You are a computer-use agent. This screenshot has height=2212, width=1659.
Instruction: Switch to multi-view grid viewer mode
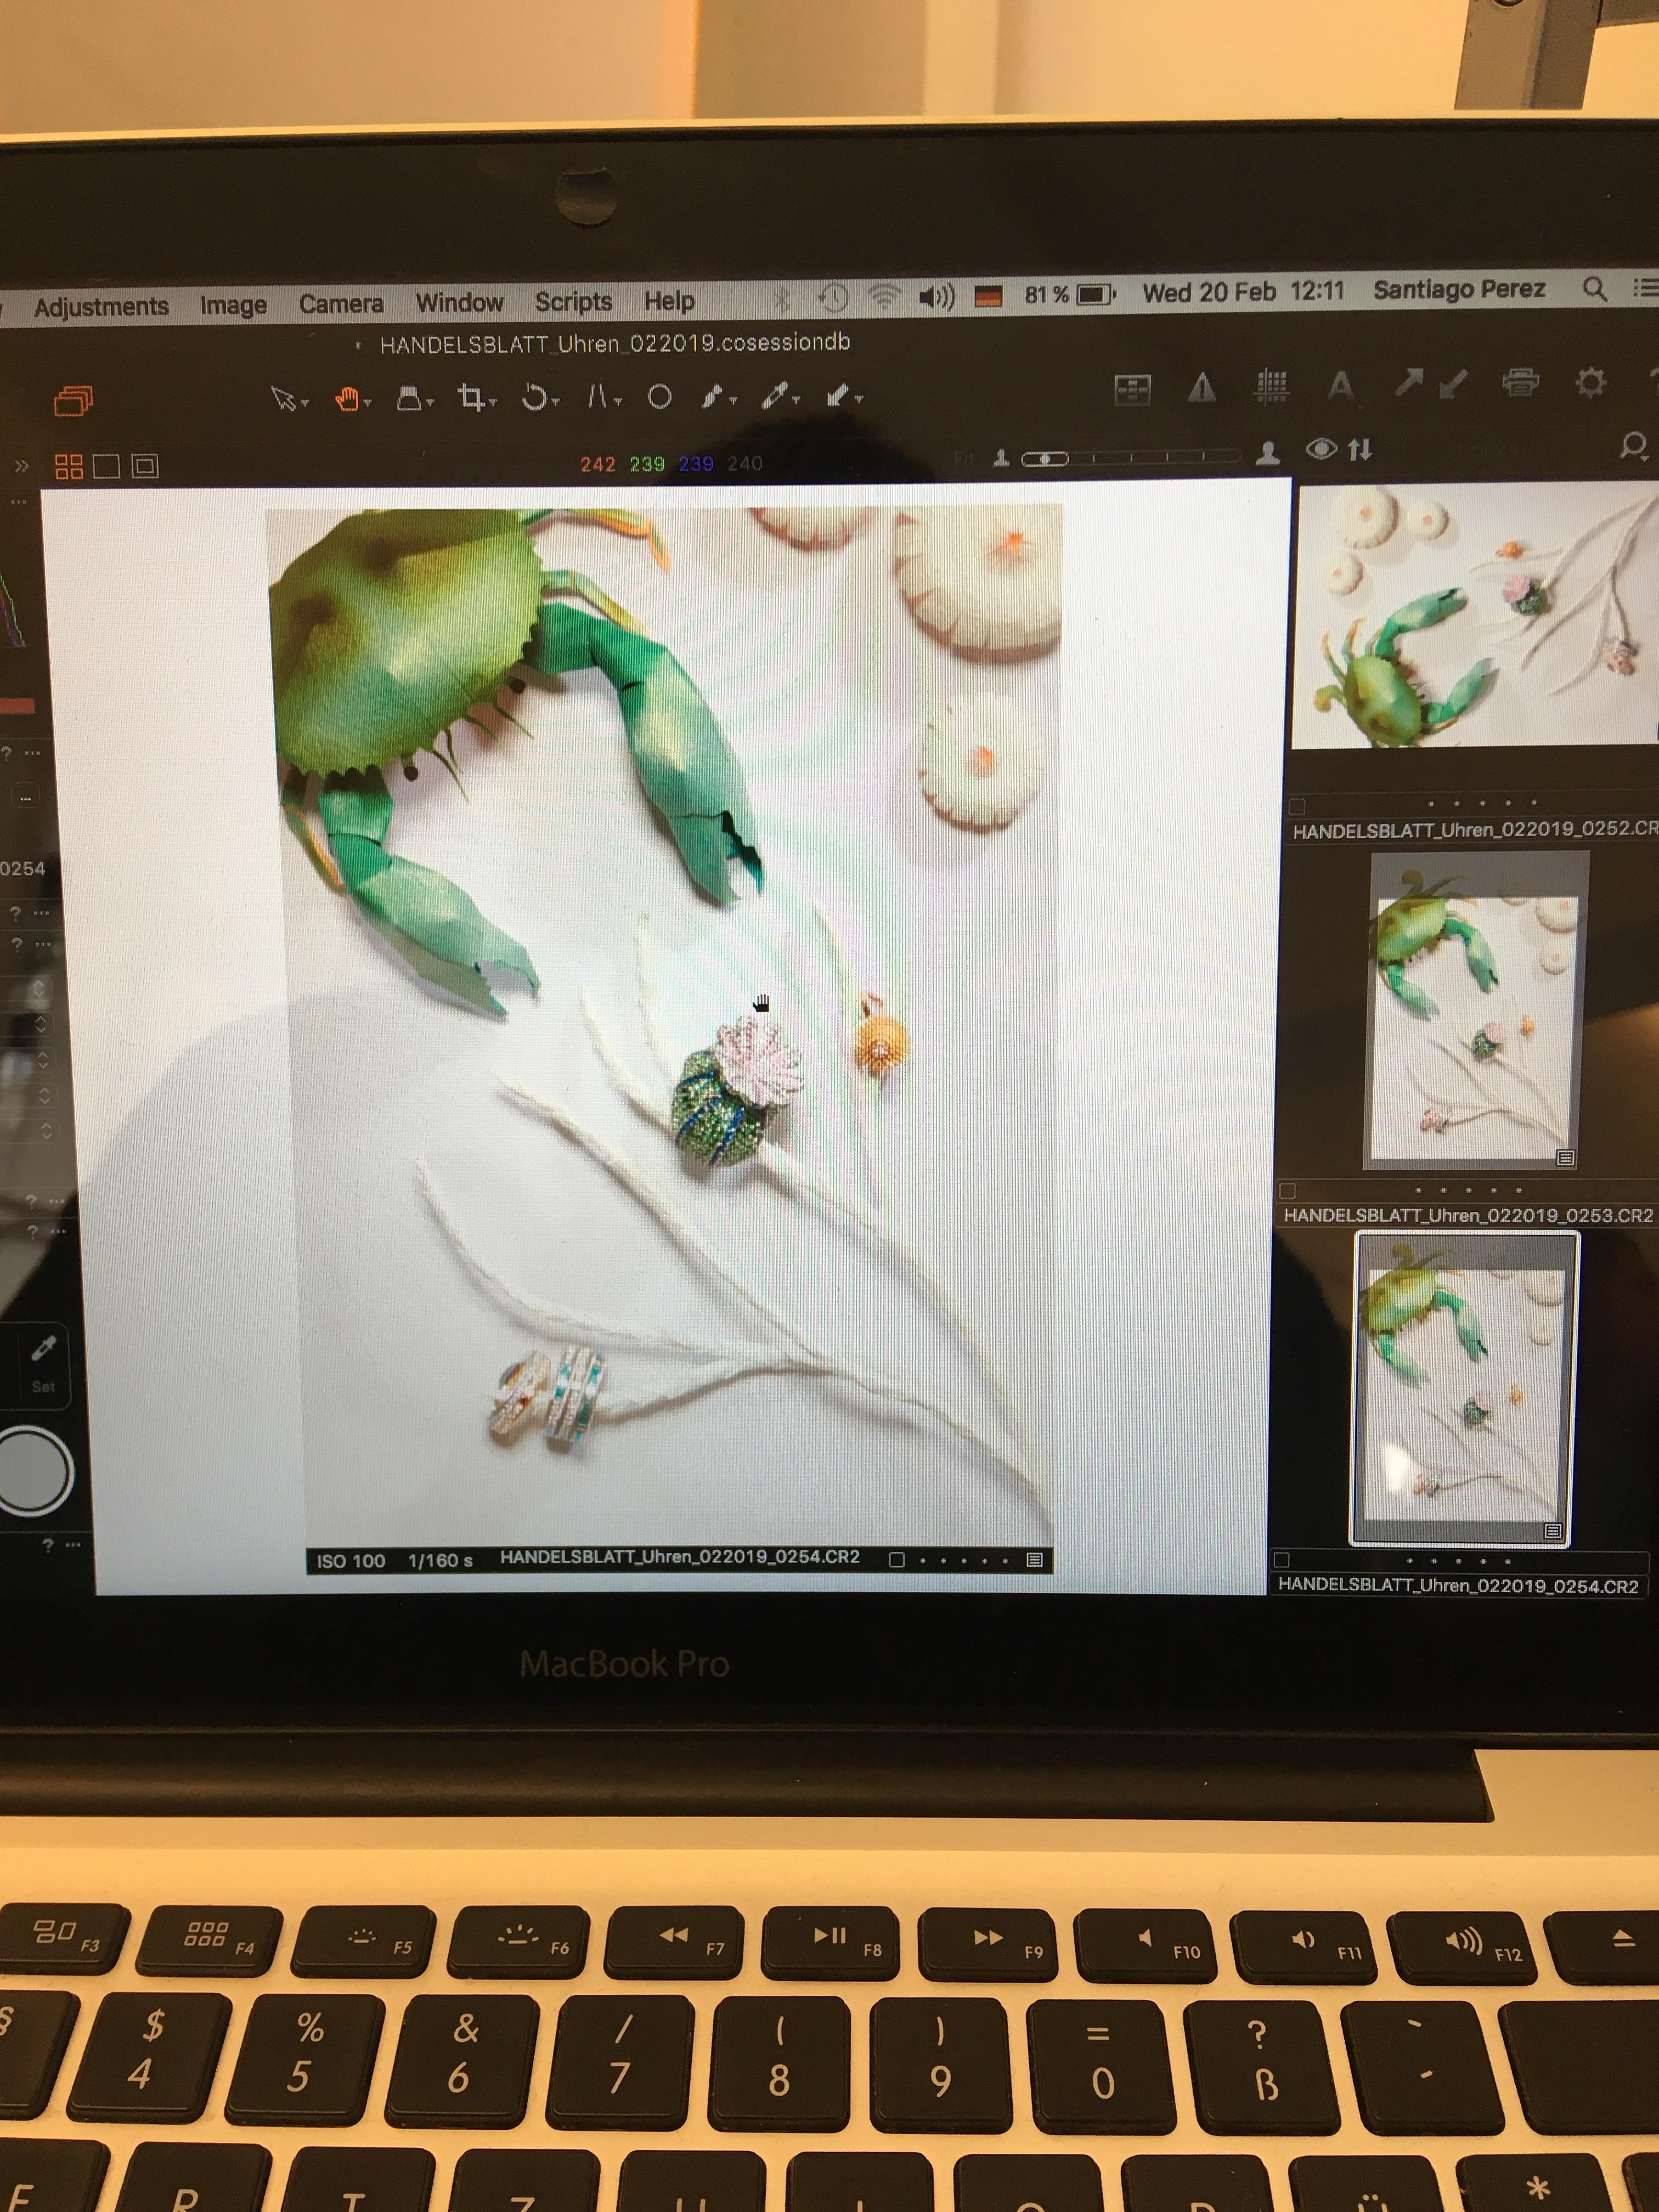69,466
